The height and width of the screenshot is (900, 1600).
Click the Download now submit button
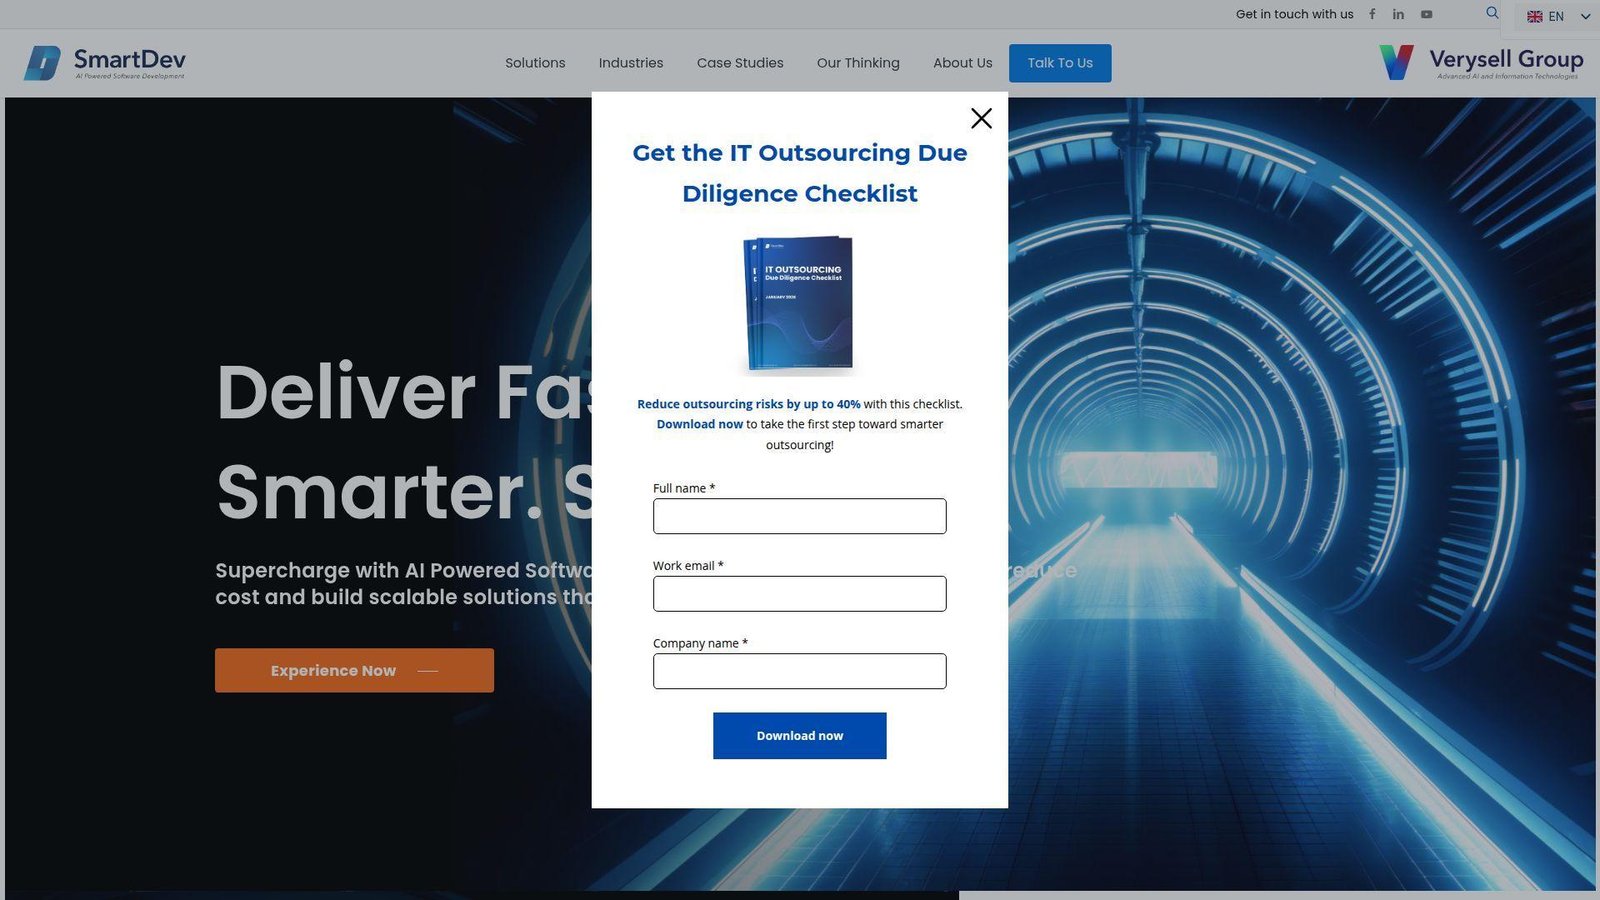(800, 736)
